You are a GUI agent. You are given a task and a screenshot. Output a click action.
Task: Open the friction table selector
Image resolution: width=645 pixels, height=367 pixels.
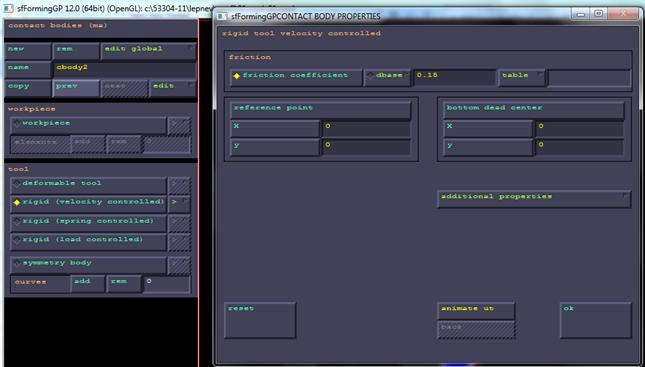(522, 77)
